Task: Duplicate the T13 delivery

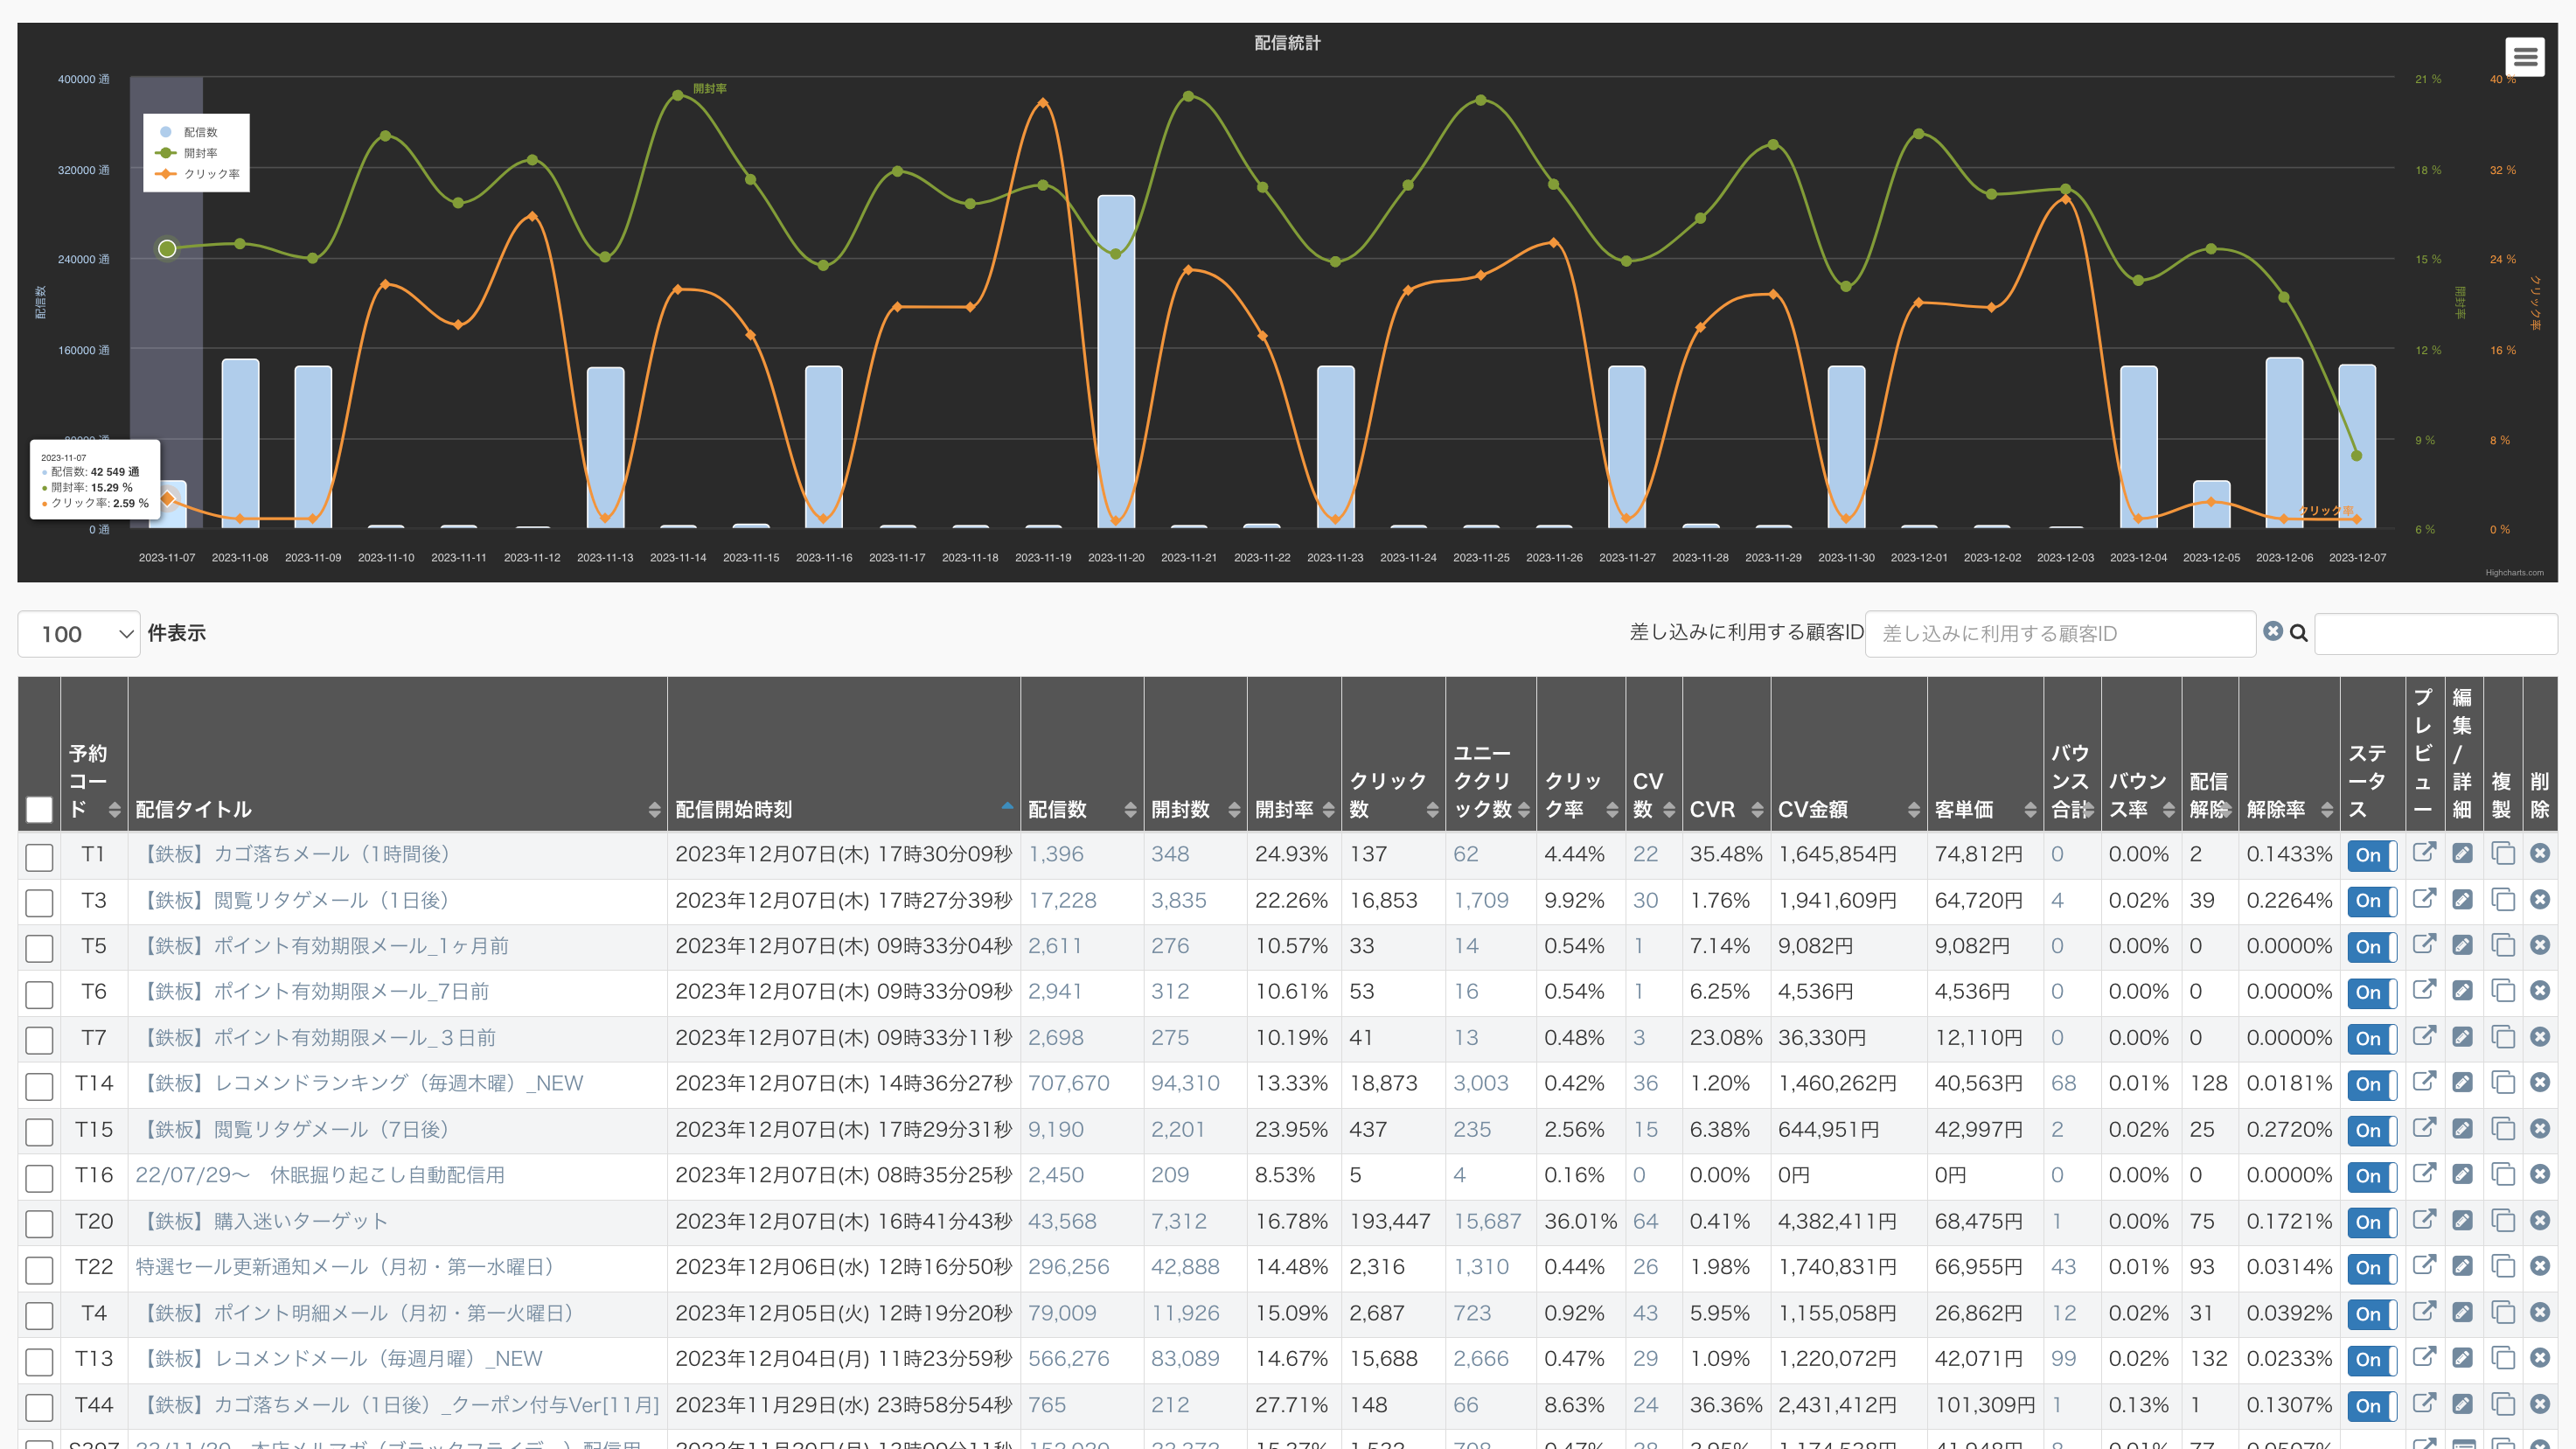Action: coord(2502,1357)
